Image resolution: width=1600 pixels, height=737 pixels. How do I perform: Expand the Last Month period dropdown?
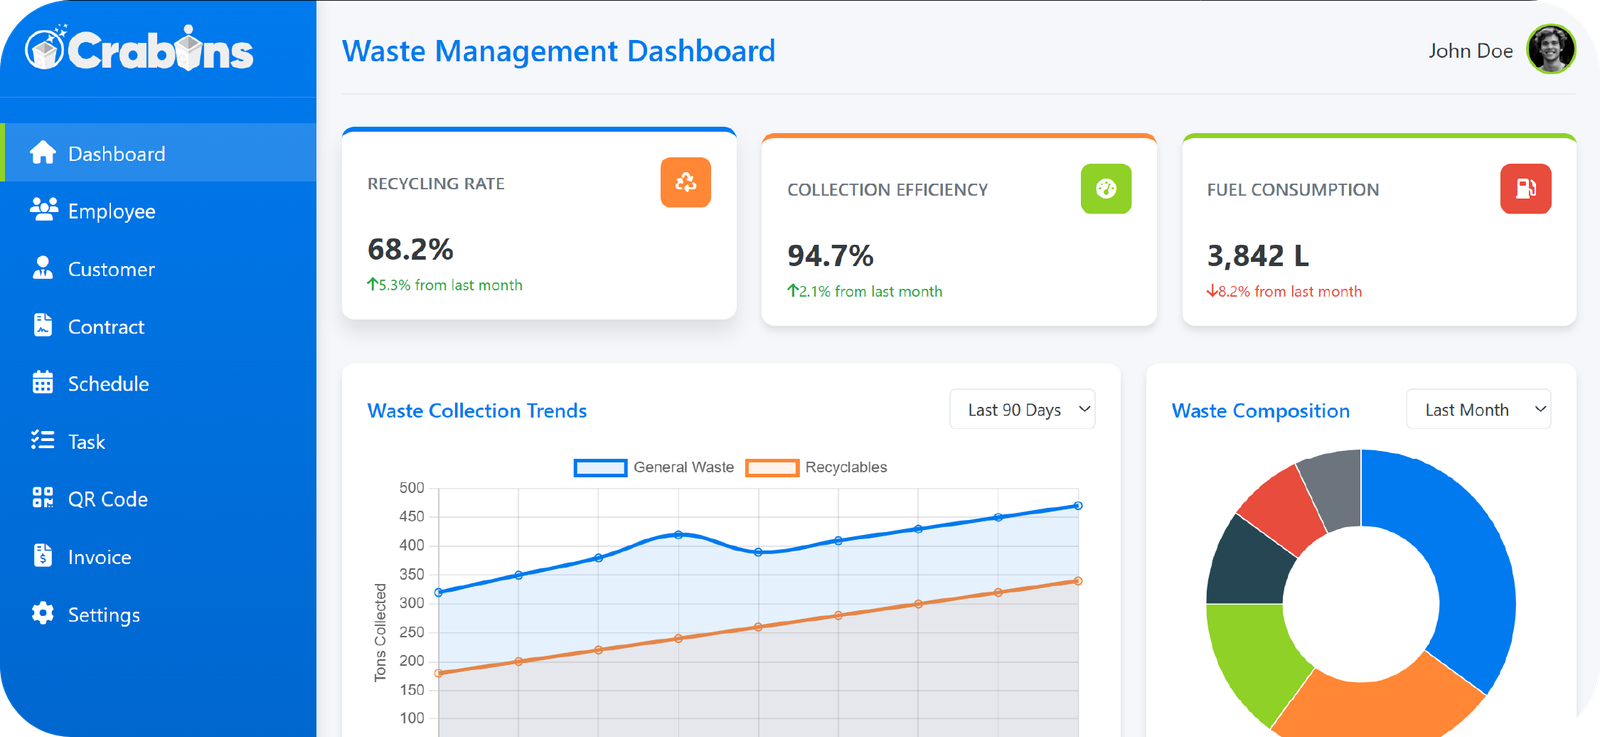click(1478, 409)
